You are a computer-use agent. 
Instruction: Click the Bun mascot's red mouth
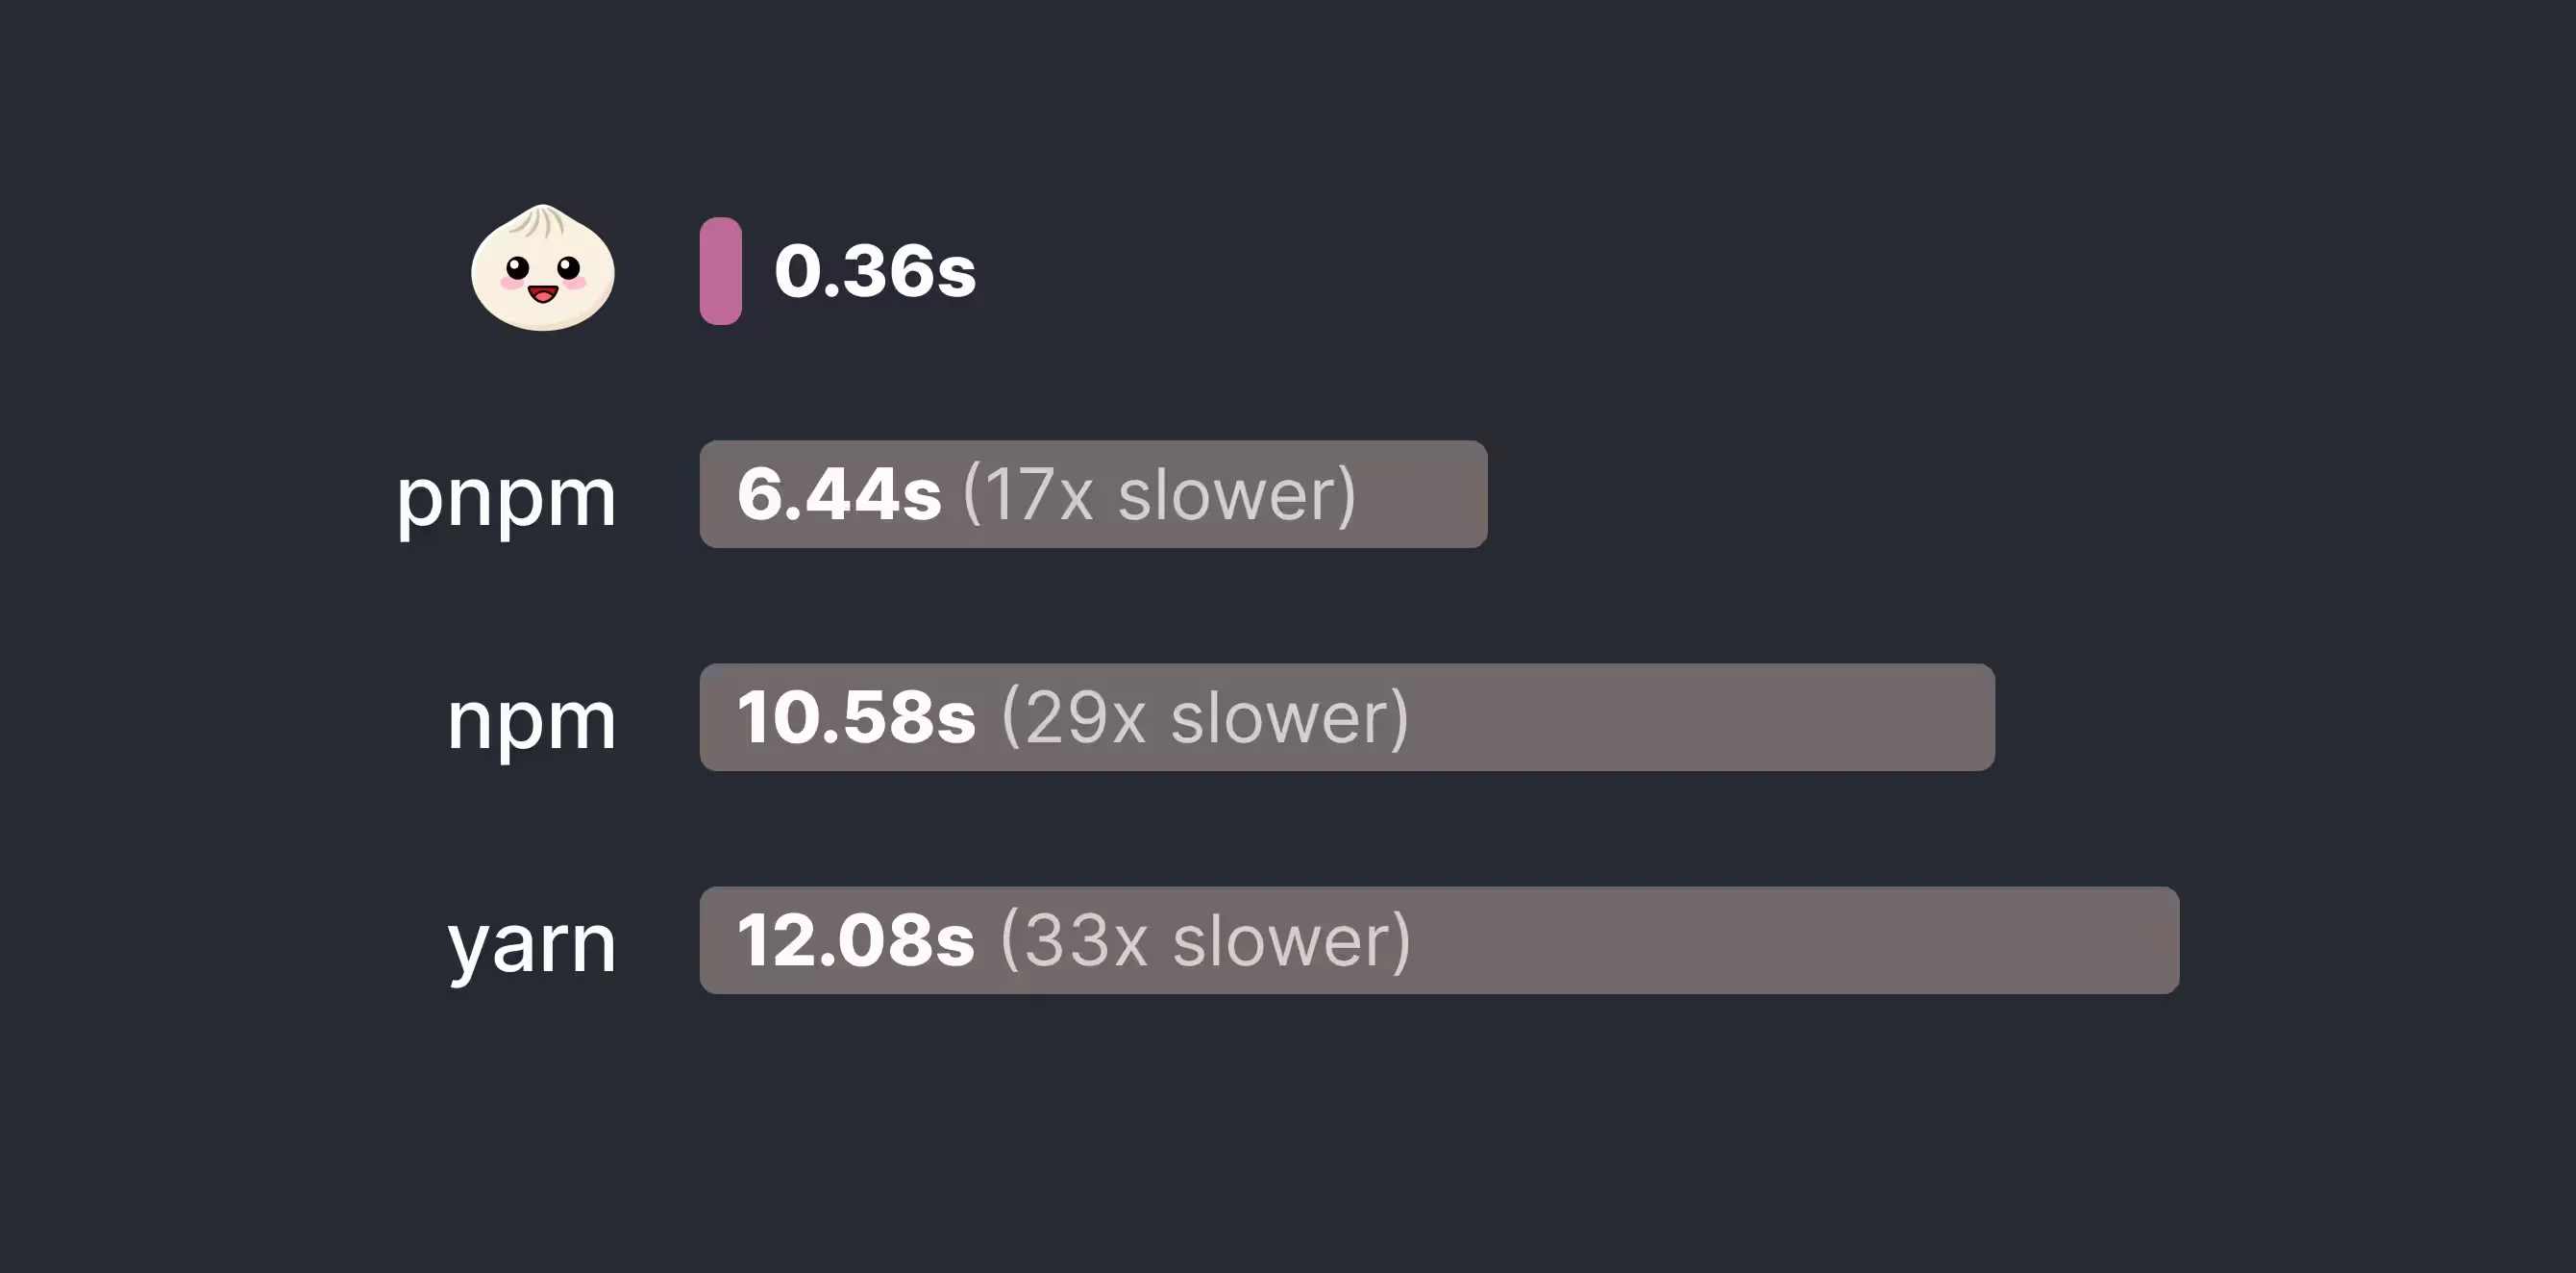(x=543, y=294)
